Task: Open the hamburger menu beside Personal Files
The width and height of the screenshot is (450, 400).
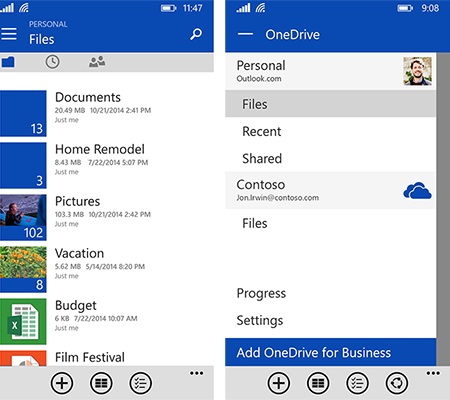Action: pos(9,34)
